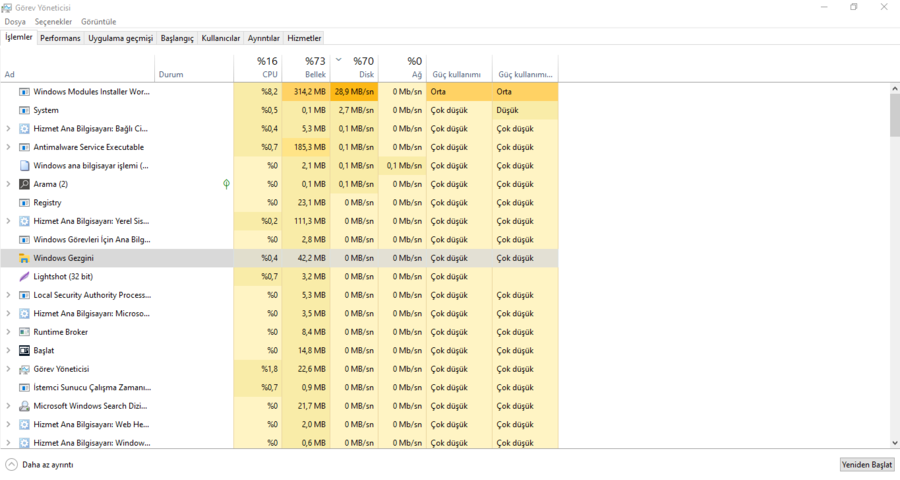Open the Dosya menu

(15, 22)
